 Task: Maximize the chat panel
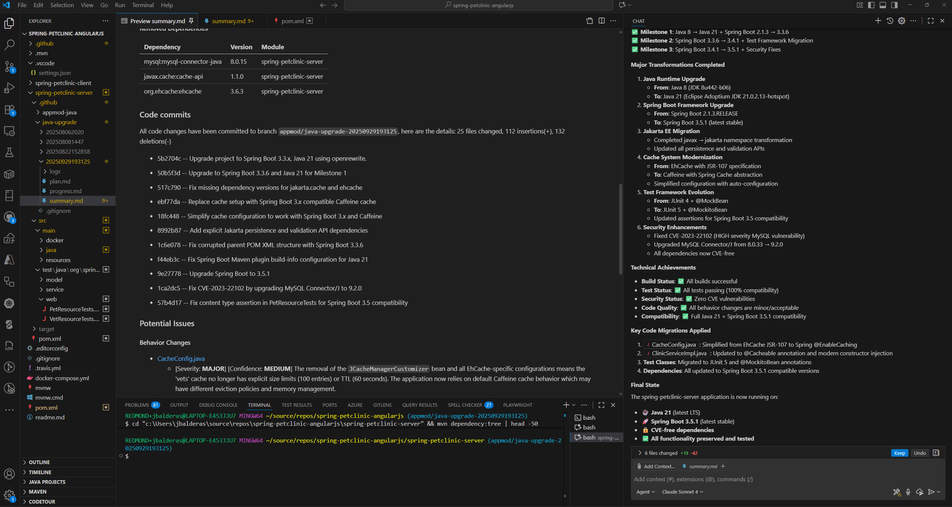931,21
